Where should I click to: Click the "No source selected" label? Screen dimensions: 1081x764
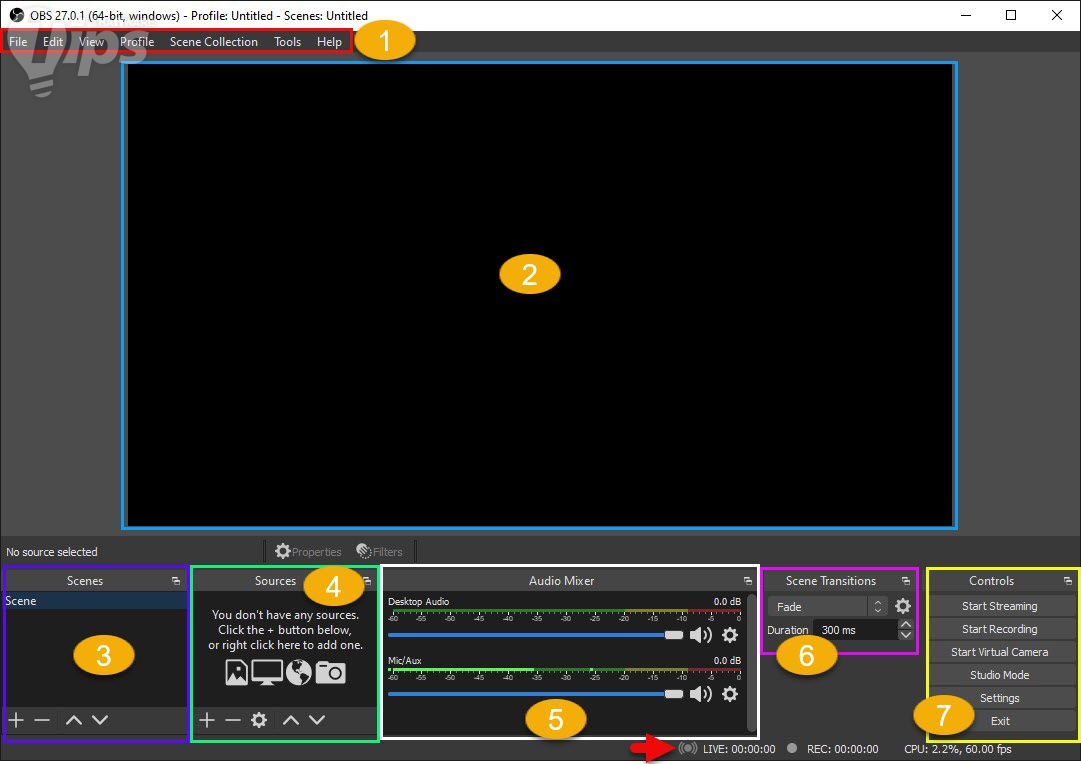pos(52,552)
